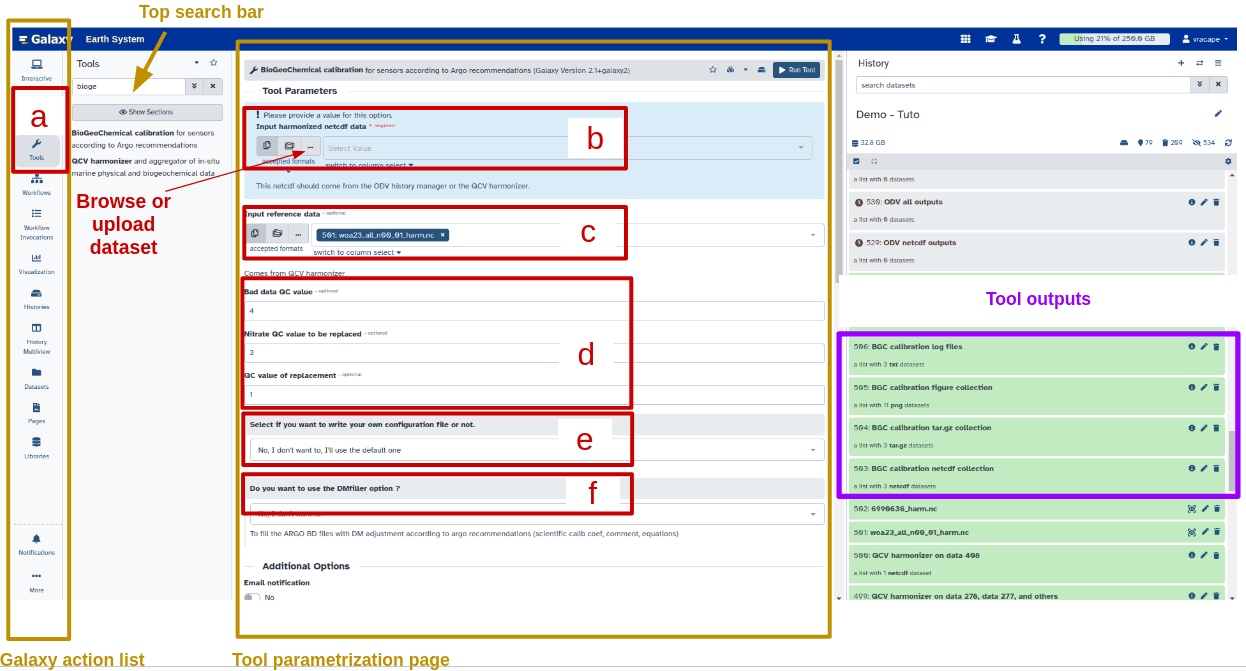
Task: Select BioGeoChemical calibration in tool list
Action: [x=126, y=132]
